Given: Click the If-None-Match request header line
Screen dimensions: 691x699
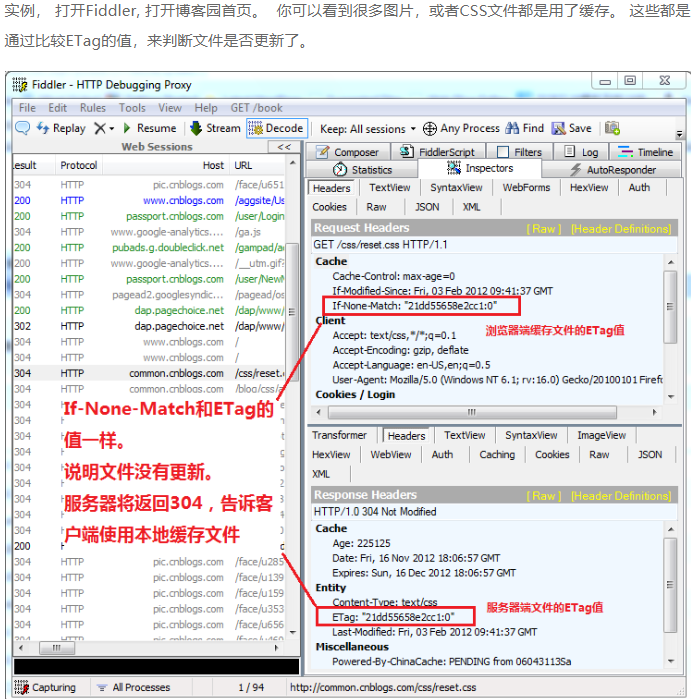Looking at the screenshot, I should (x=415, y=306).
